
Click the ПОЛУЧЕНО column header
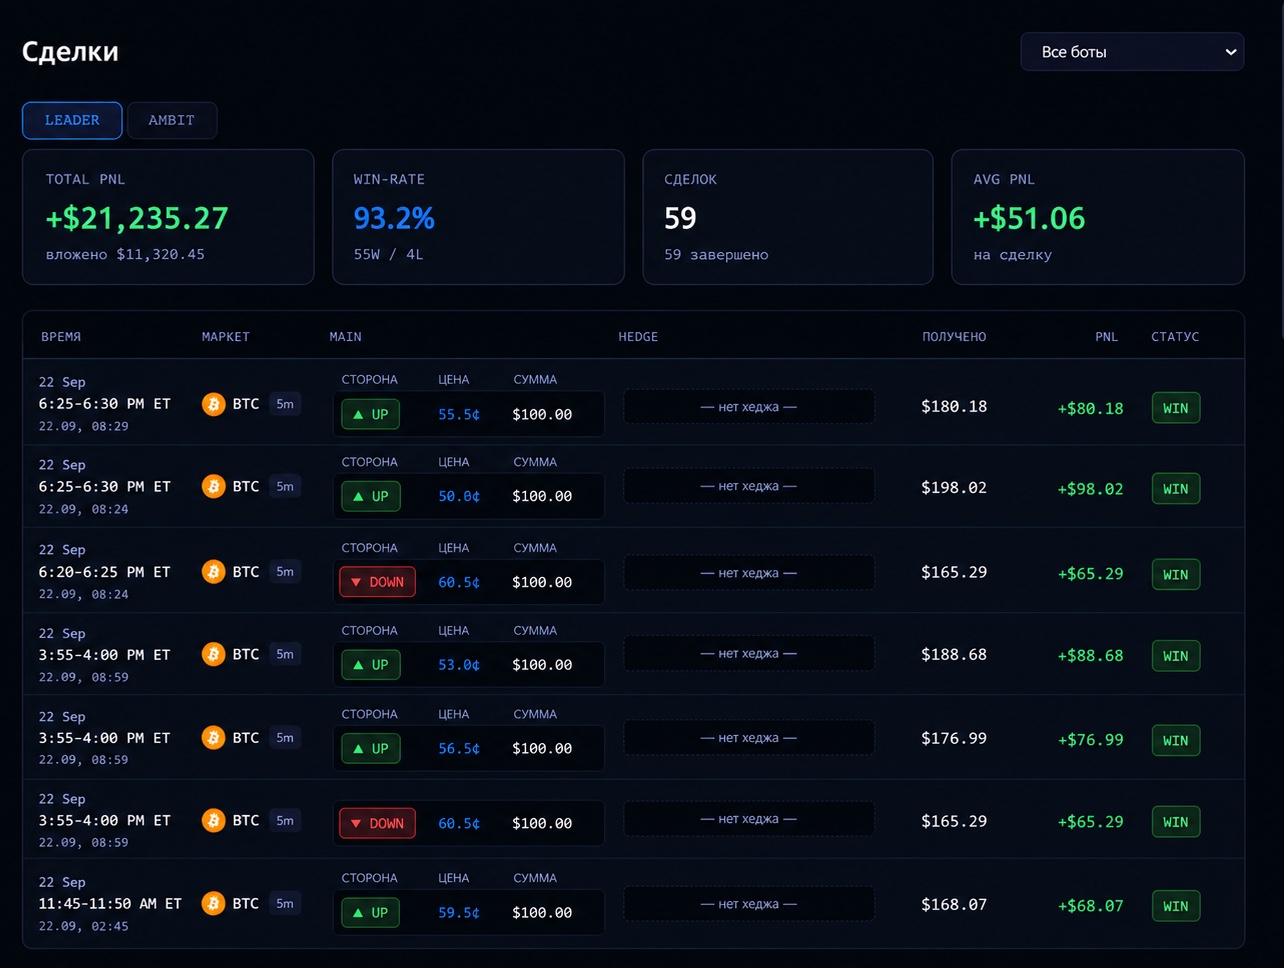pyautogui.click(x=954, y=337)
